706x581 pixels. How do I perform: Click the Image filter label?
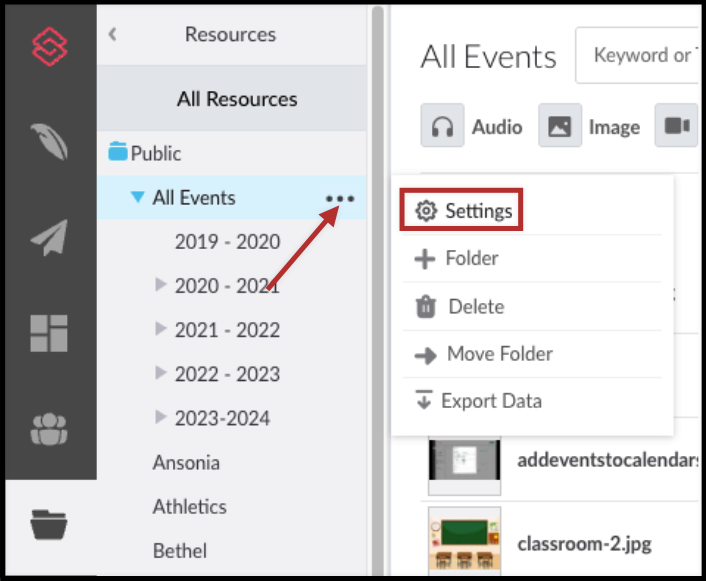pos(614,127)
